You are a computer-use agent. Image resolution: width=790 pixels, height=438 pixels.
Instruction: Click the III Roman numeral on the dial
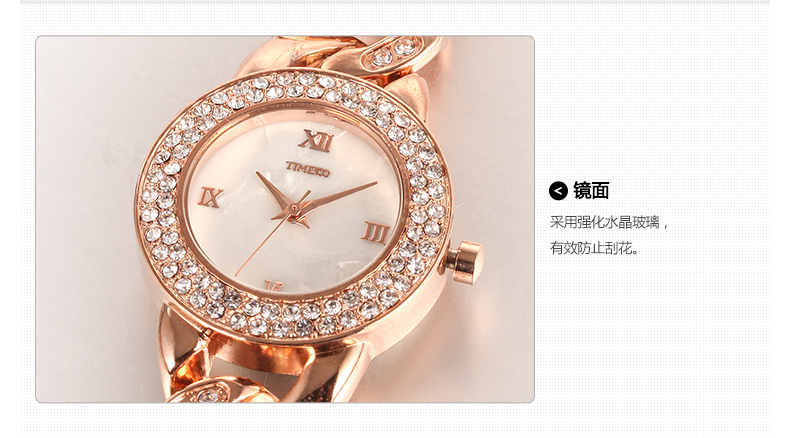(x=375, y=233)
